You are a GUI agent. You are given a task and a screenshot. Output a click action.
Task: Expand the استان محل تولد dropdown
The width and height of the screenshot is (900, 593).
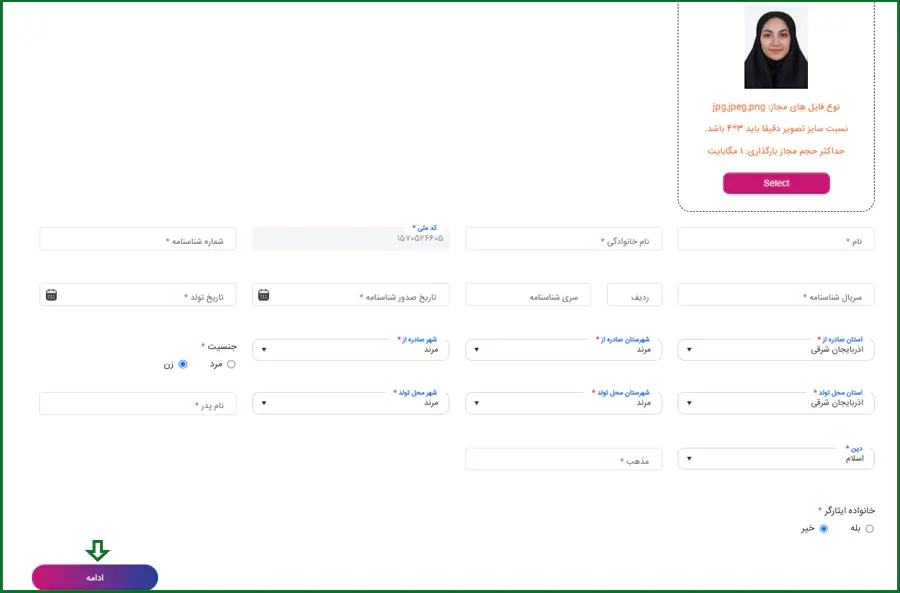[x=776, y=403]
